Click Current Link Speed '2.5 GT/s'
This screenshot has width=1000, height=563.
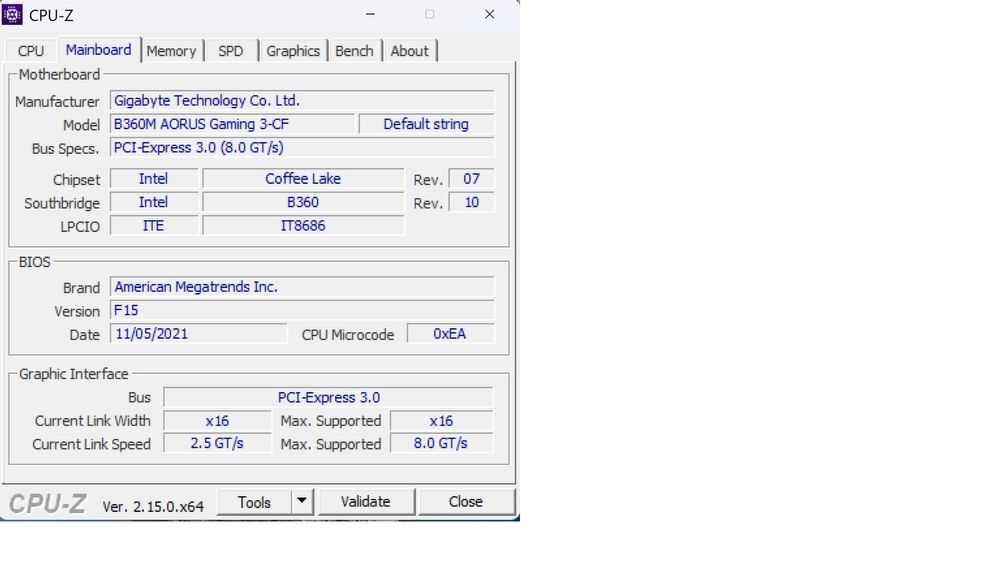217,444
